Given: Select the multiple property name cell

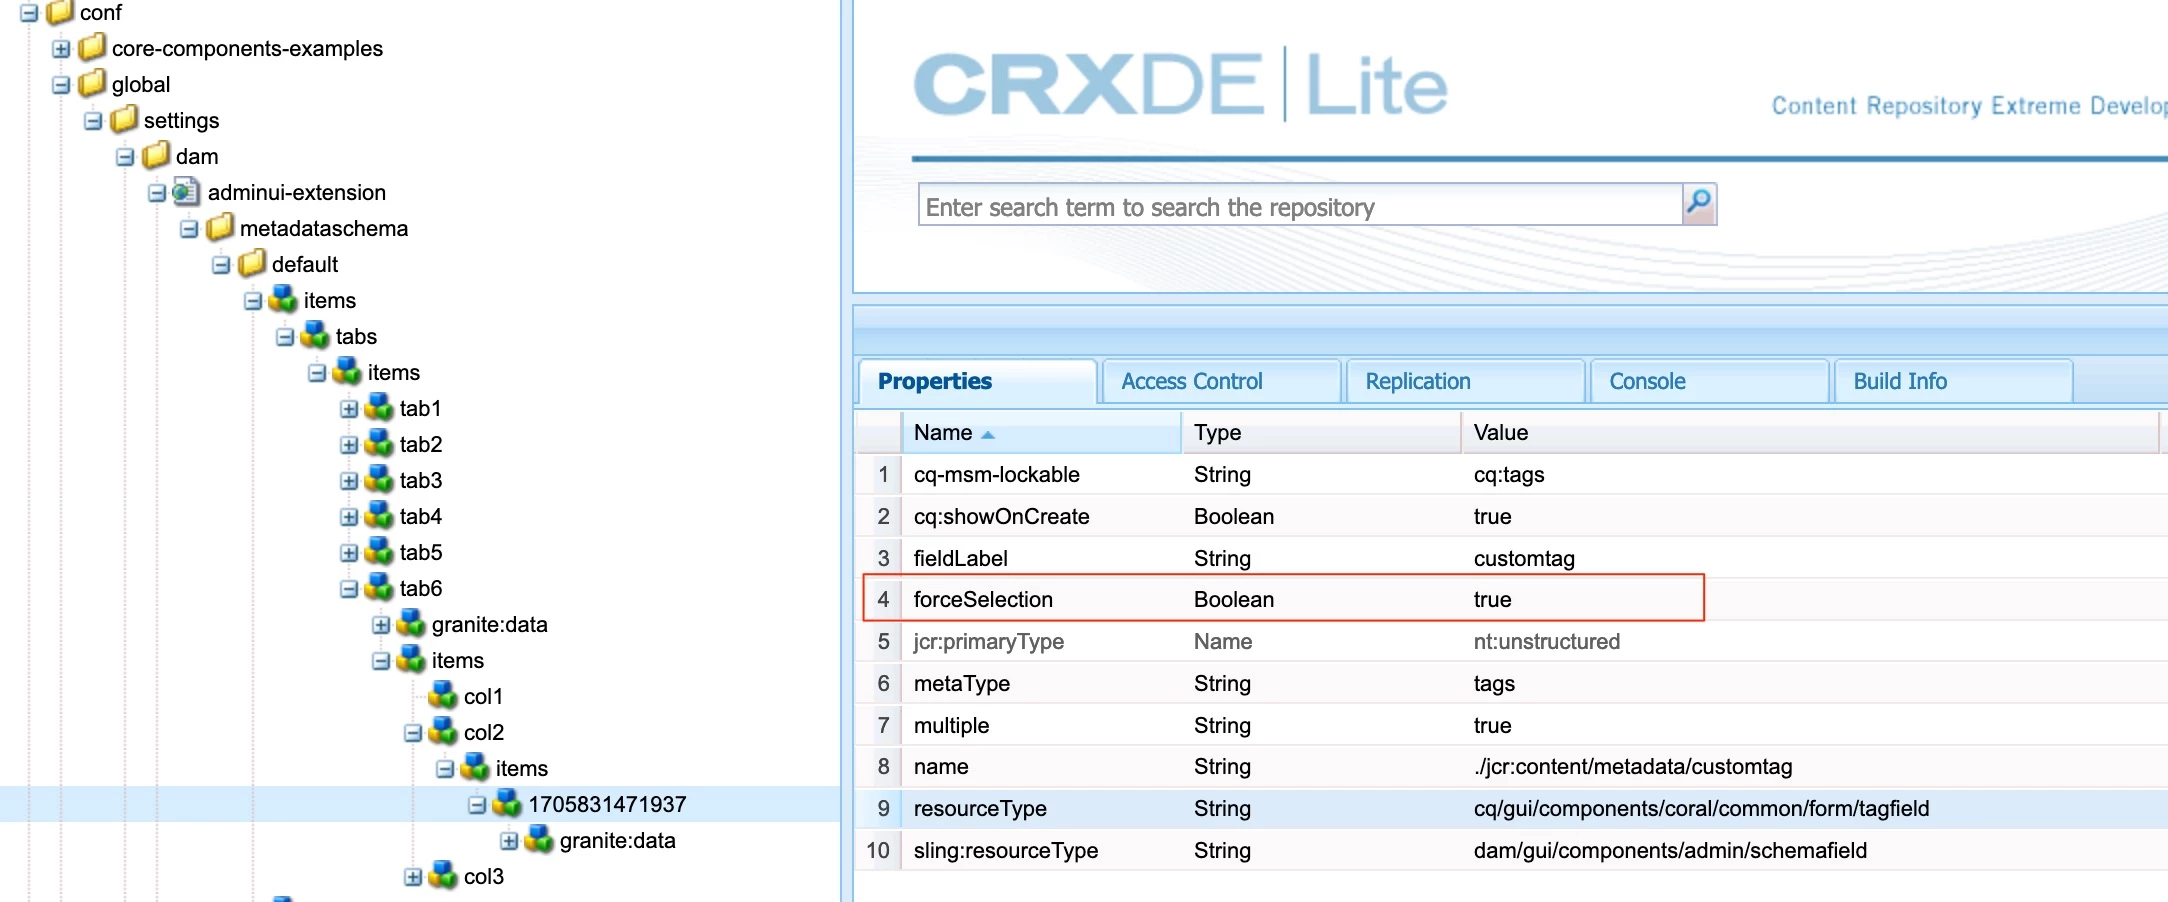Looking at the screenshot, I should [x=951, y=725].
